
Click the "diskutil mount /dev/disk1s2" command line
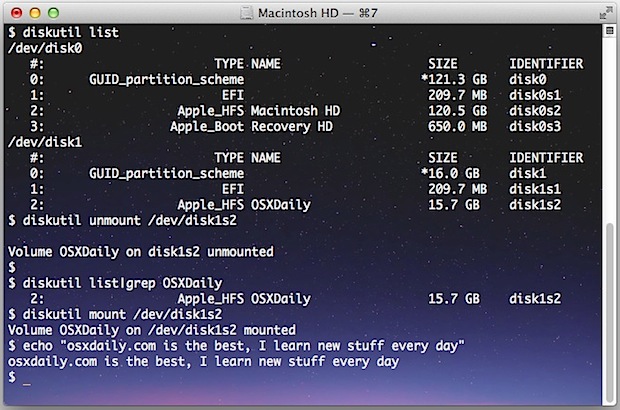[122, 314]
